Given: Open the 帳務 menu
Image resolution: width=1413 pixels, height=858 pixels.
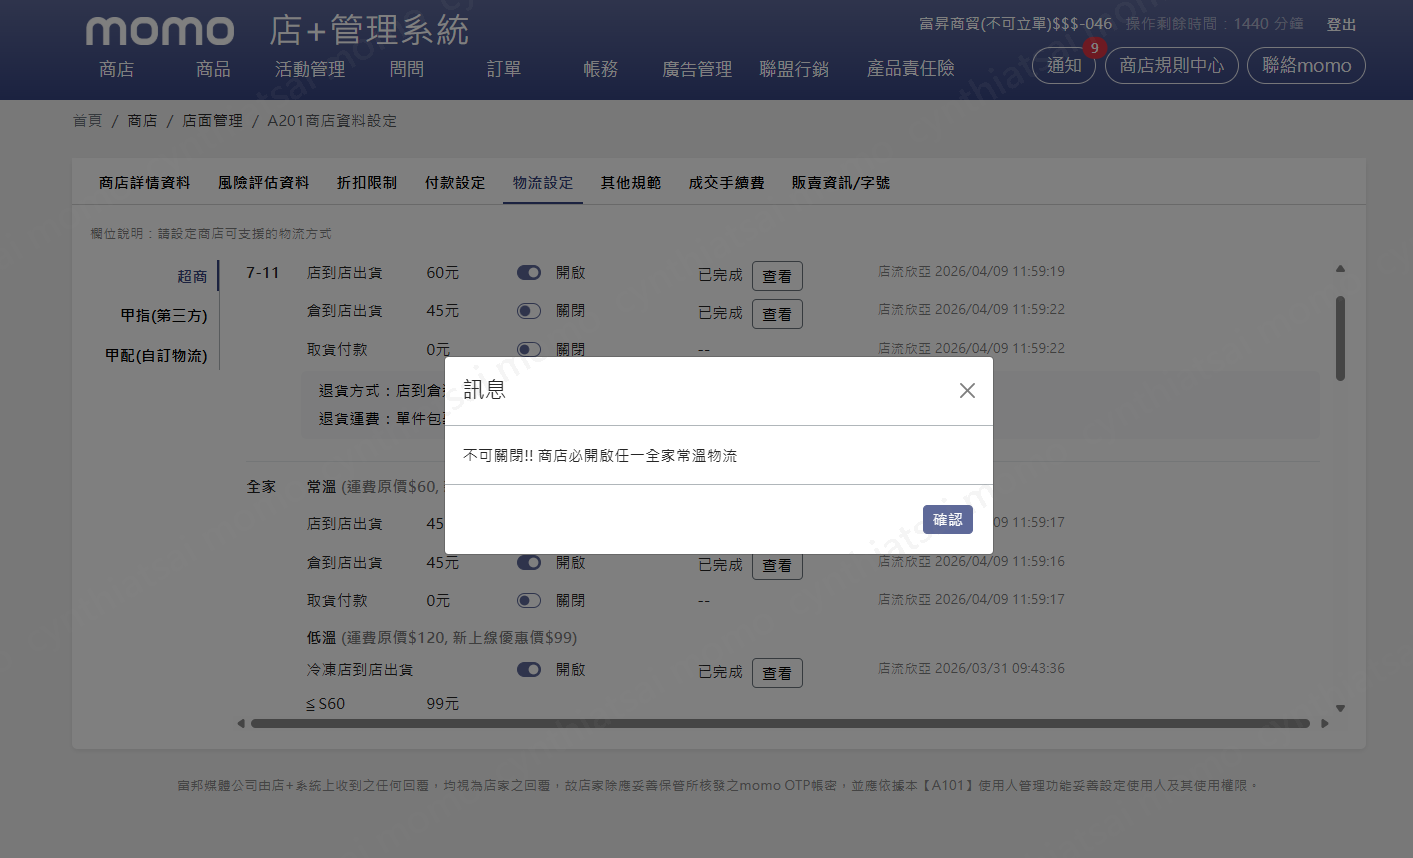Looking at the screenshot, I should click(x=601, y=69).
